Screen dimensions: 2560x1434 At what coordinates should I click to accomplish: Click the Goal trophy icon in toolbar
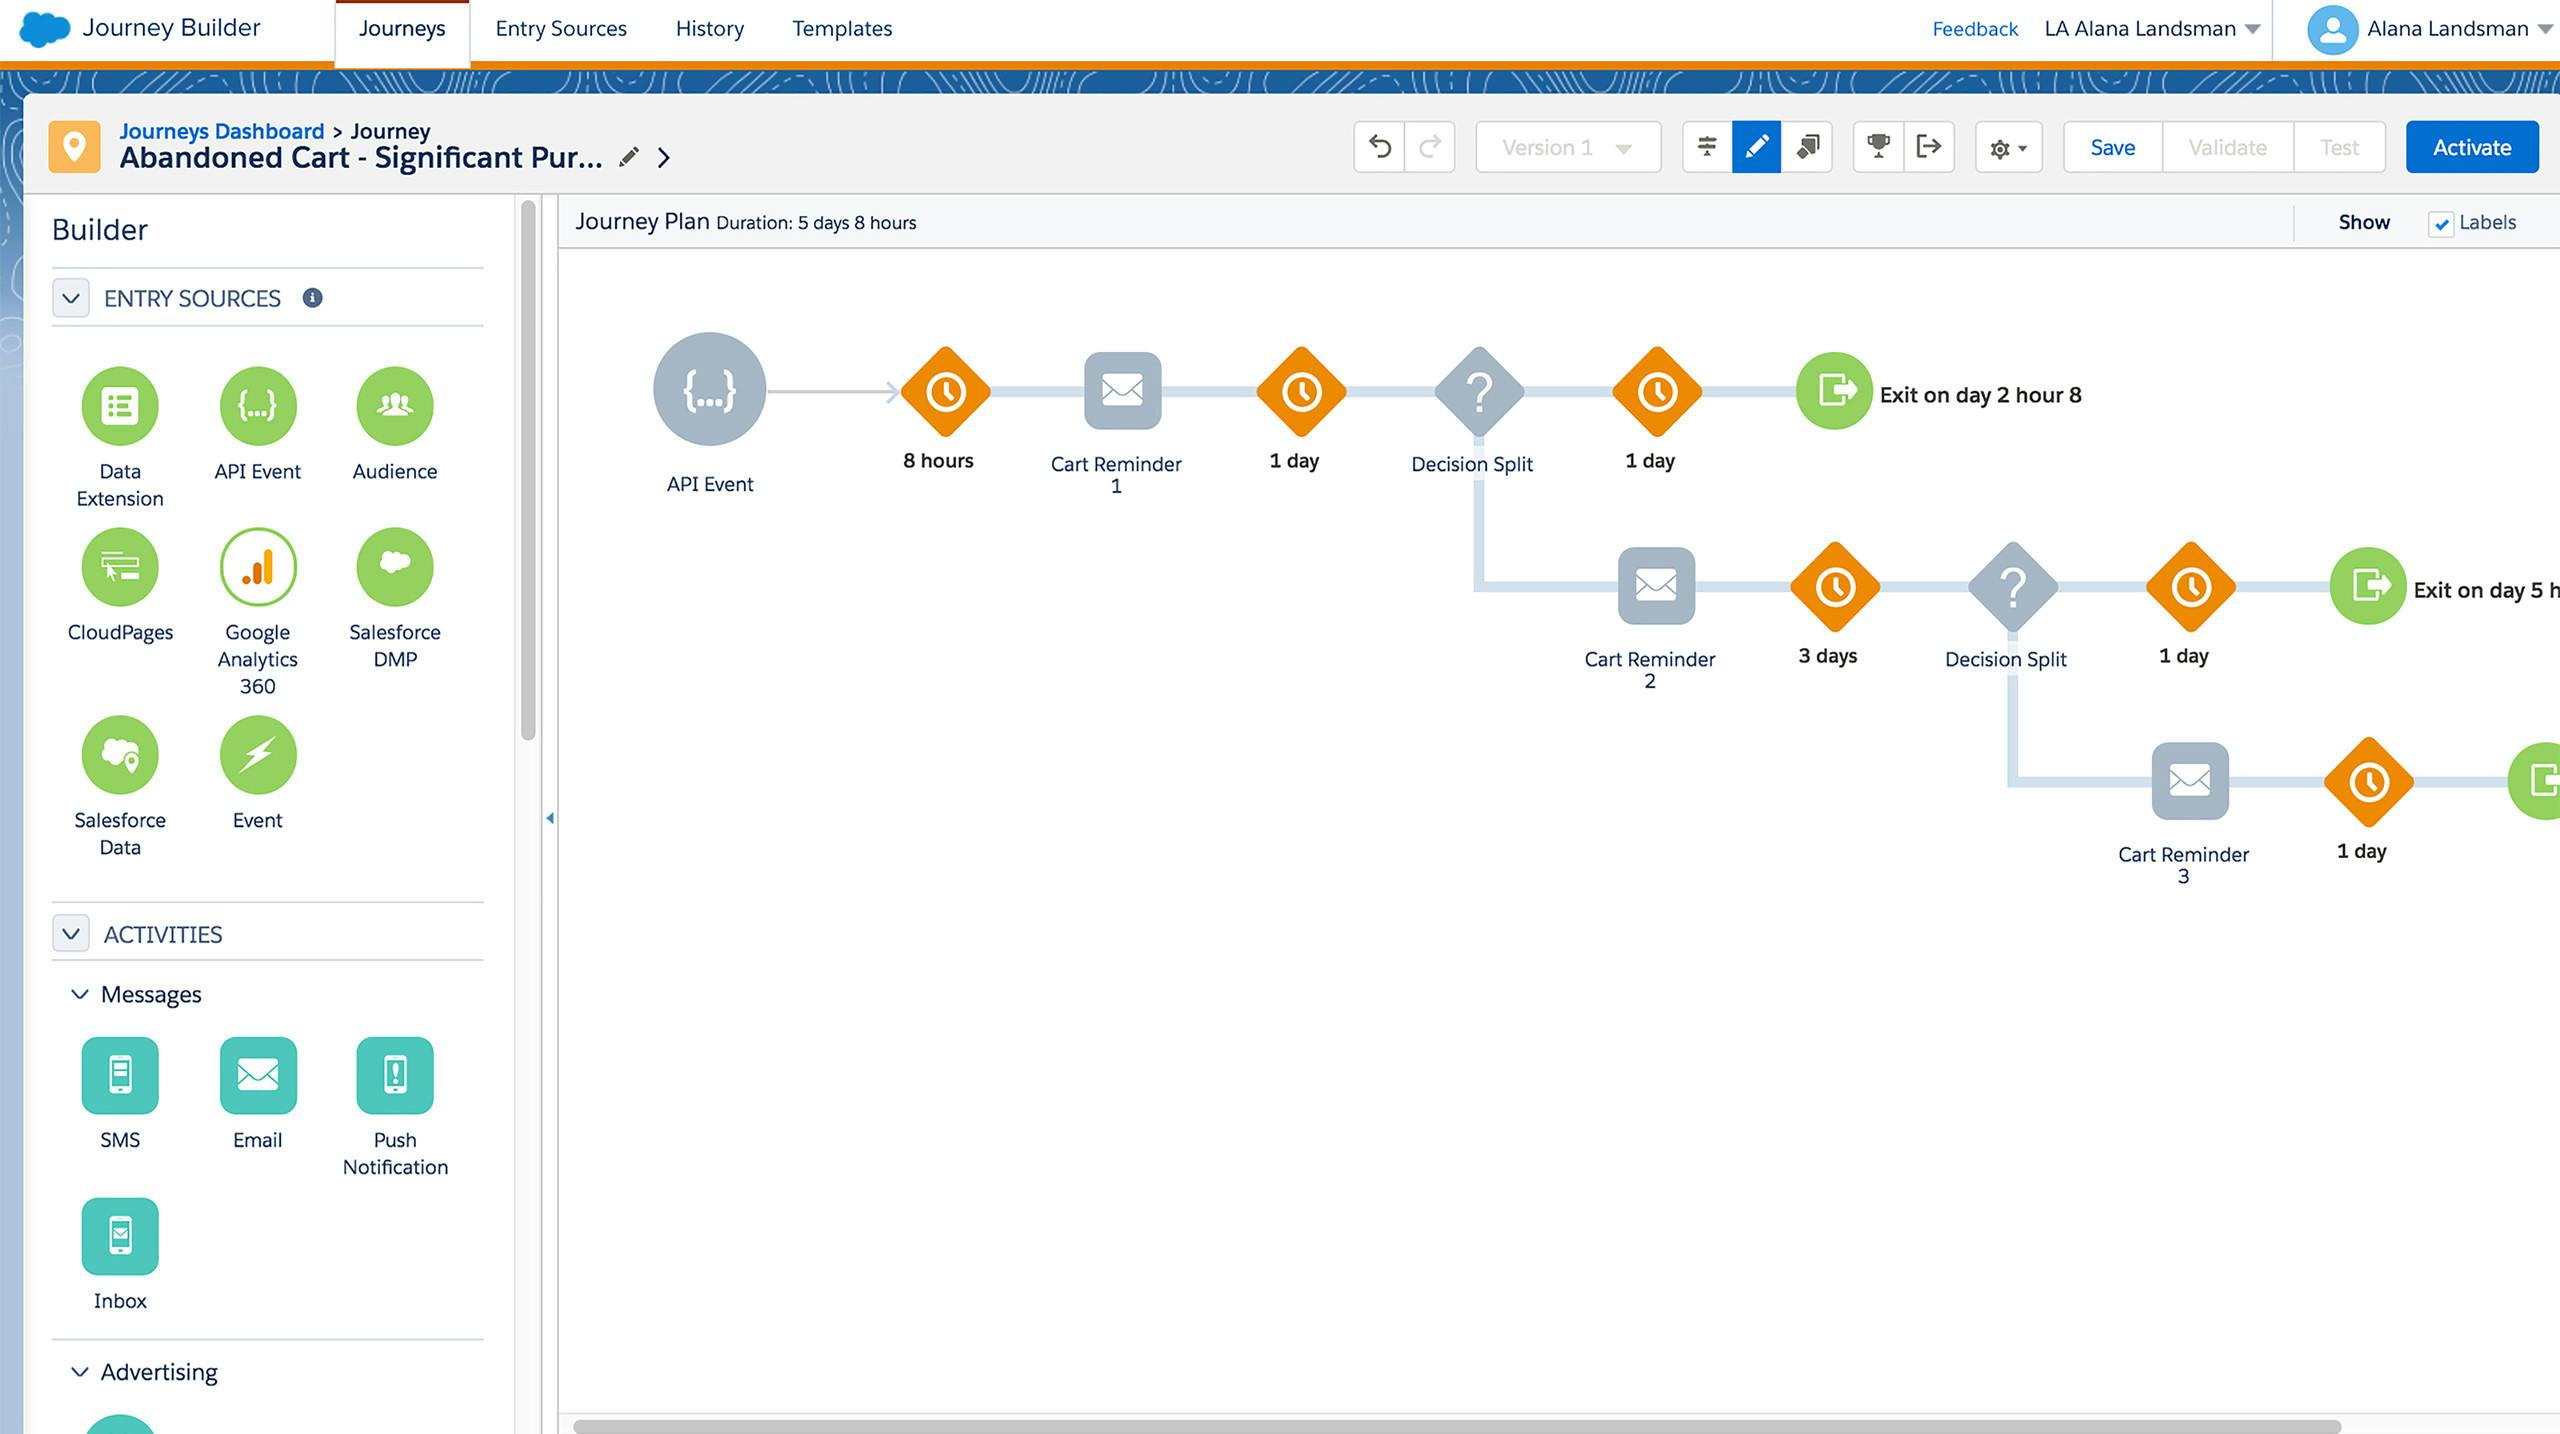coord(1876,148)
